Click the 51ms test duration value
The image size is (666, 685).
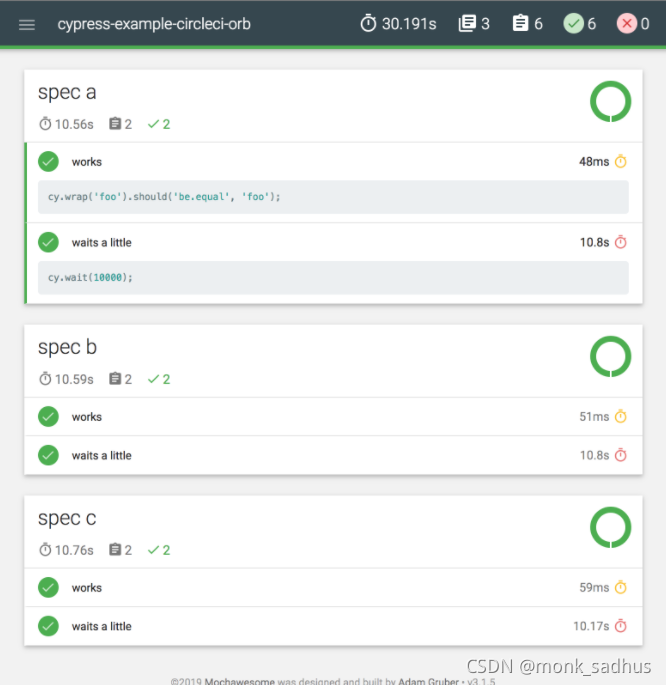pos(594,417)
